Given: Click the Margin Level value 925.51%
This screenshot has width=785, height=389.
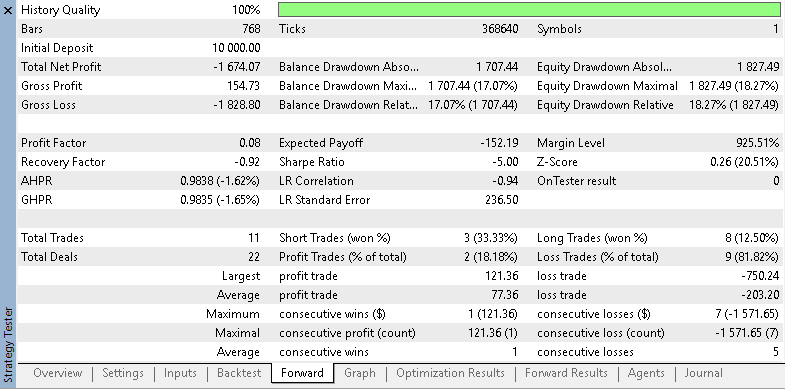Looking at the screenshot, I should tap(757, 143).
